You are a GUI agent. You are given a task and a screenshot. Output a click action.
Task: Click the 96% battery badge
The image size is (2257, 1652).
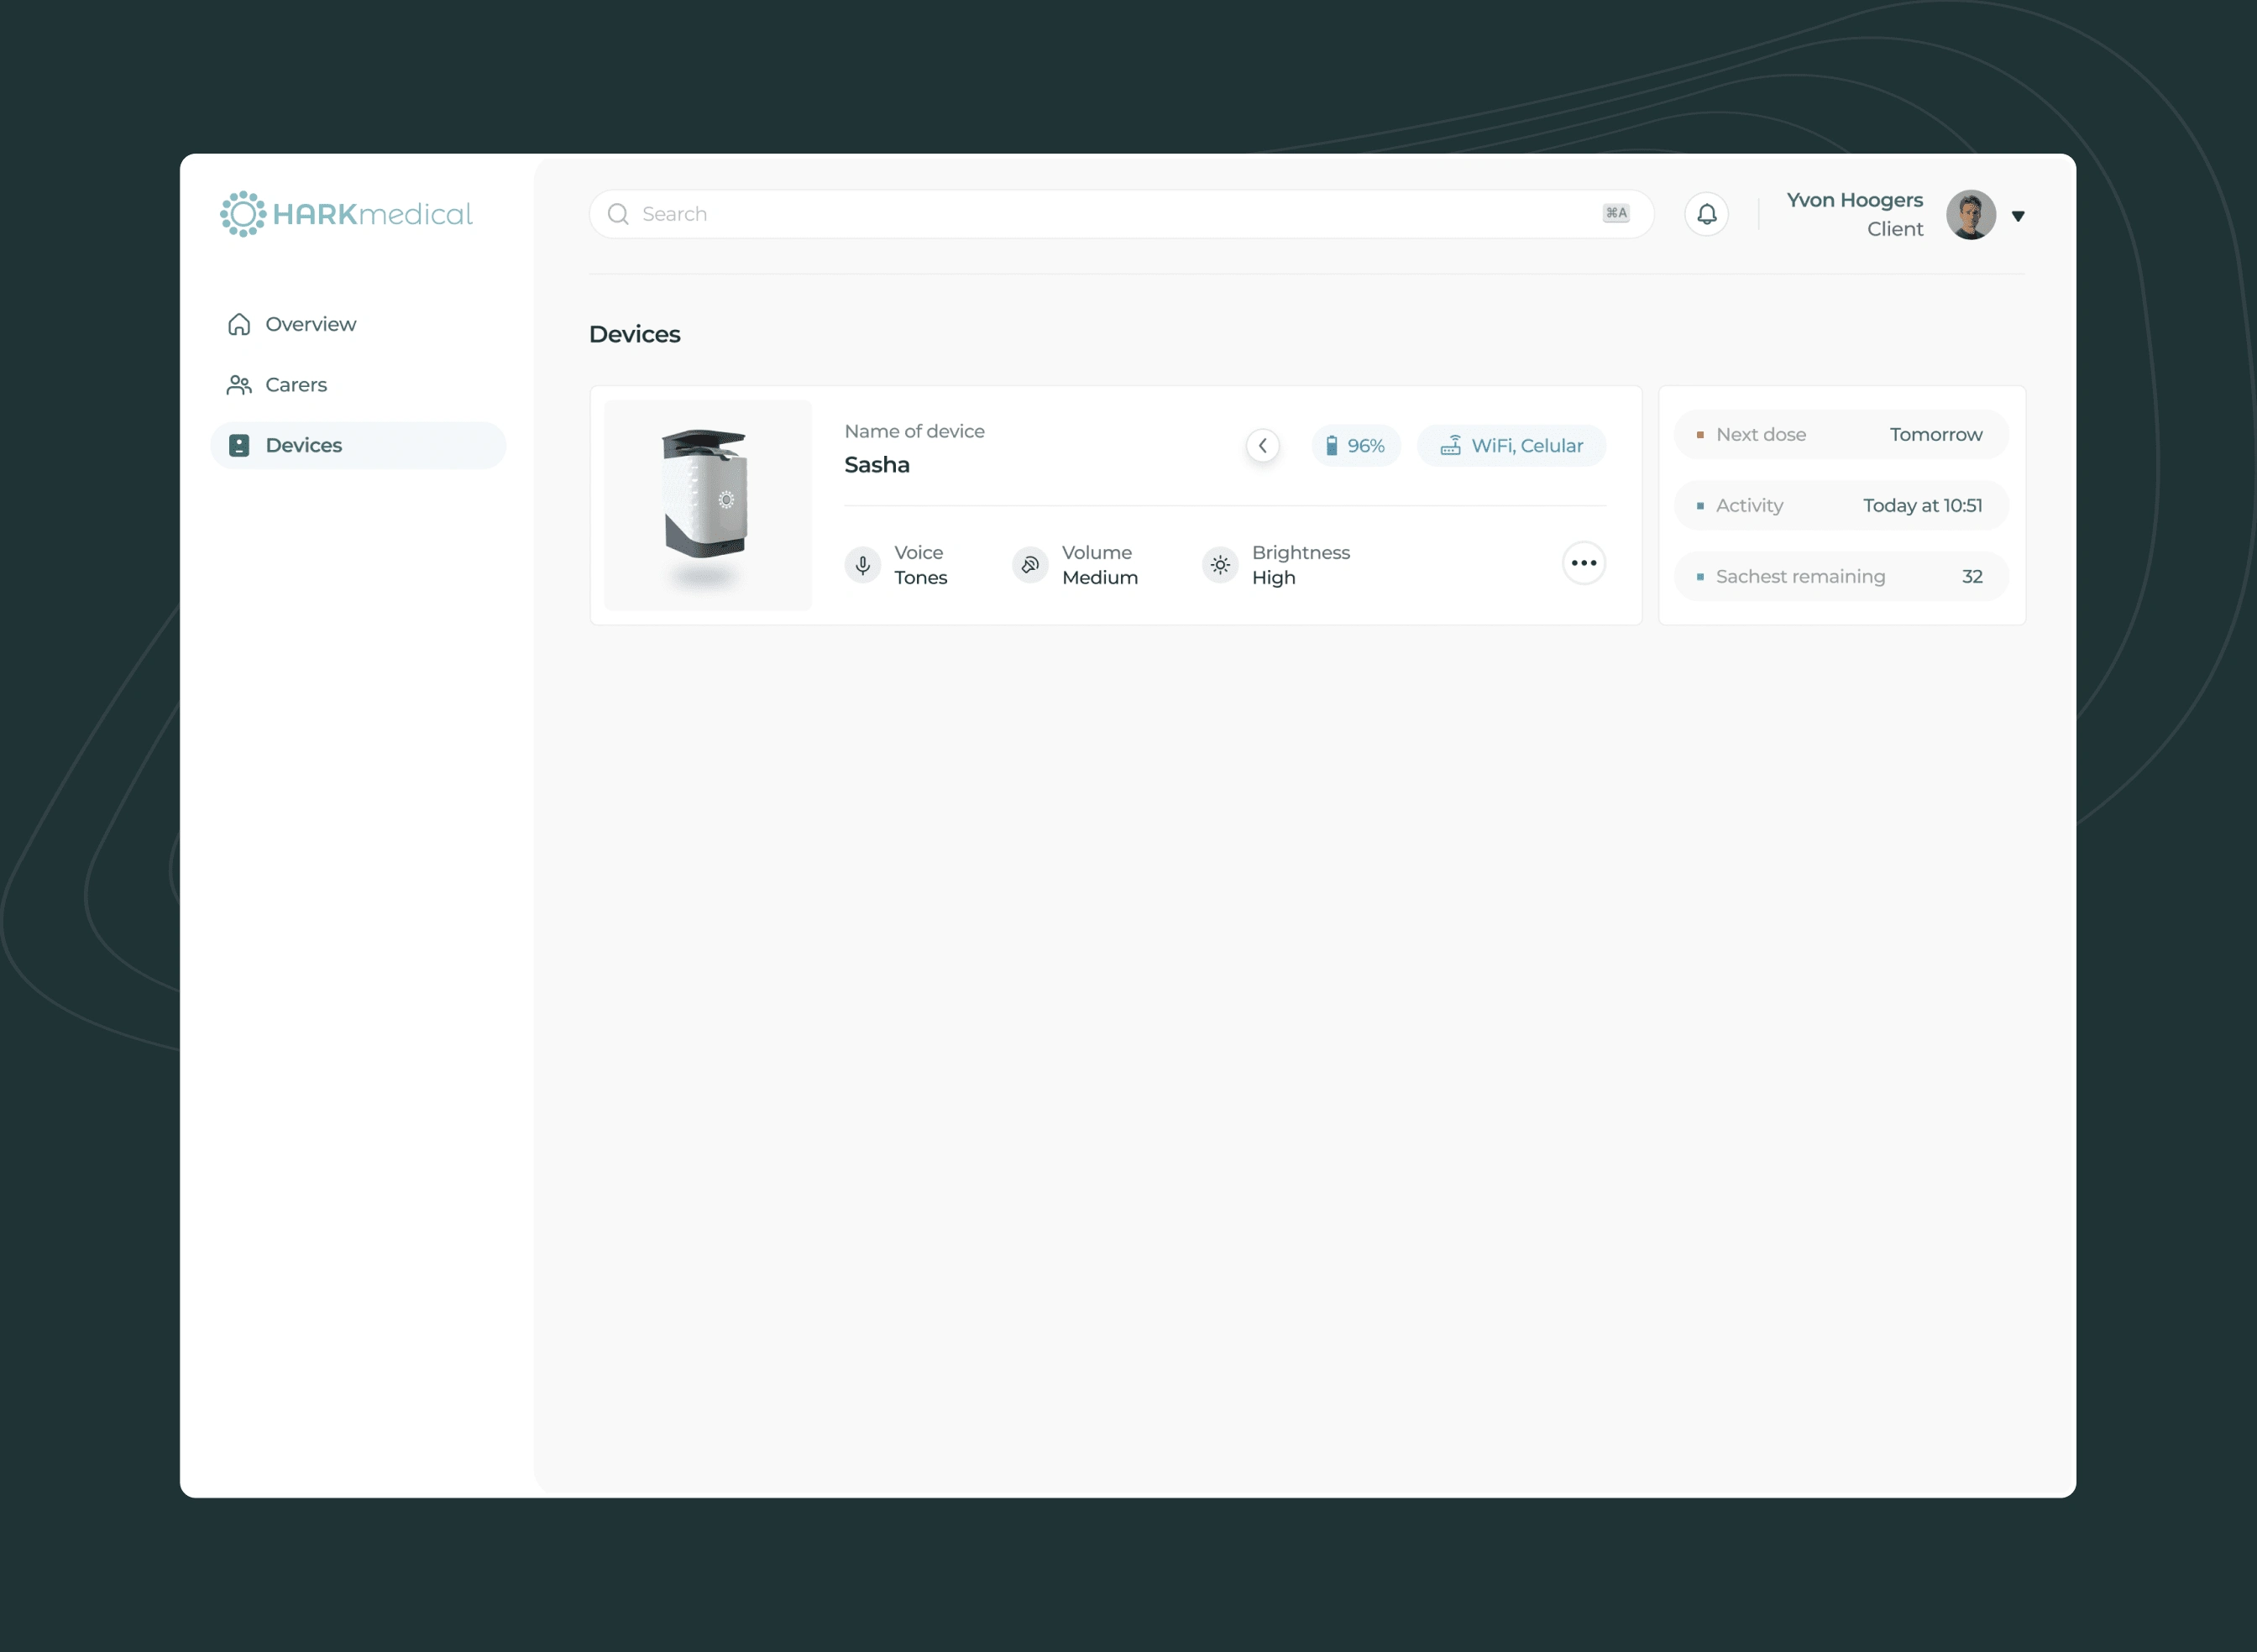tap(1356, 445)
